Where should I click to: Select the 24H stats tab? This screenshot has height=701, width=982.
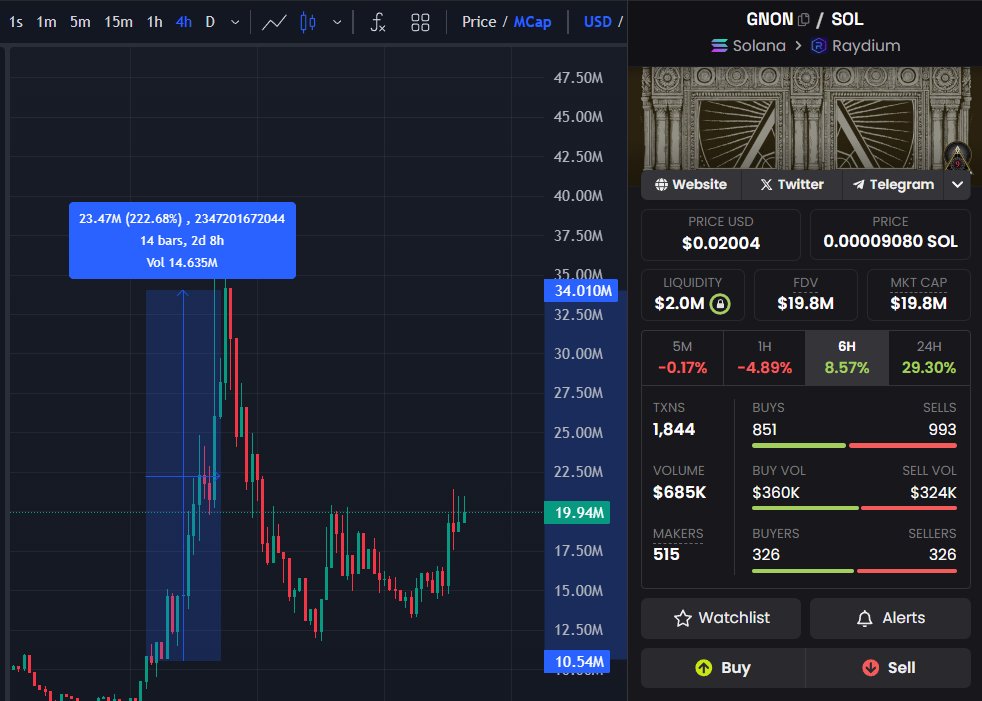click(929, 358)
